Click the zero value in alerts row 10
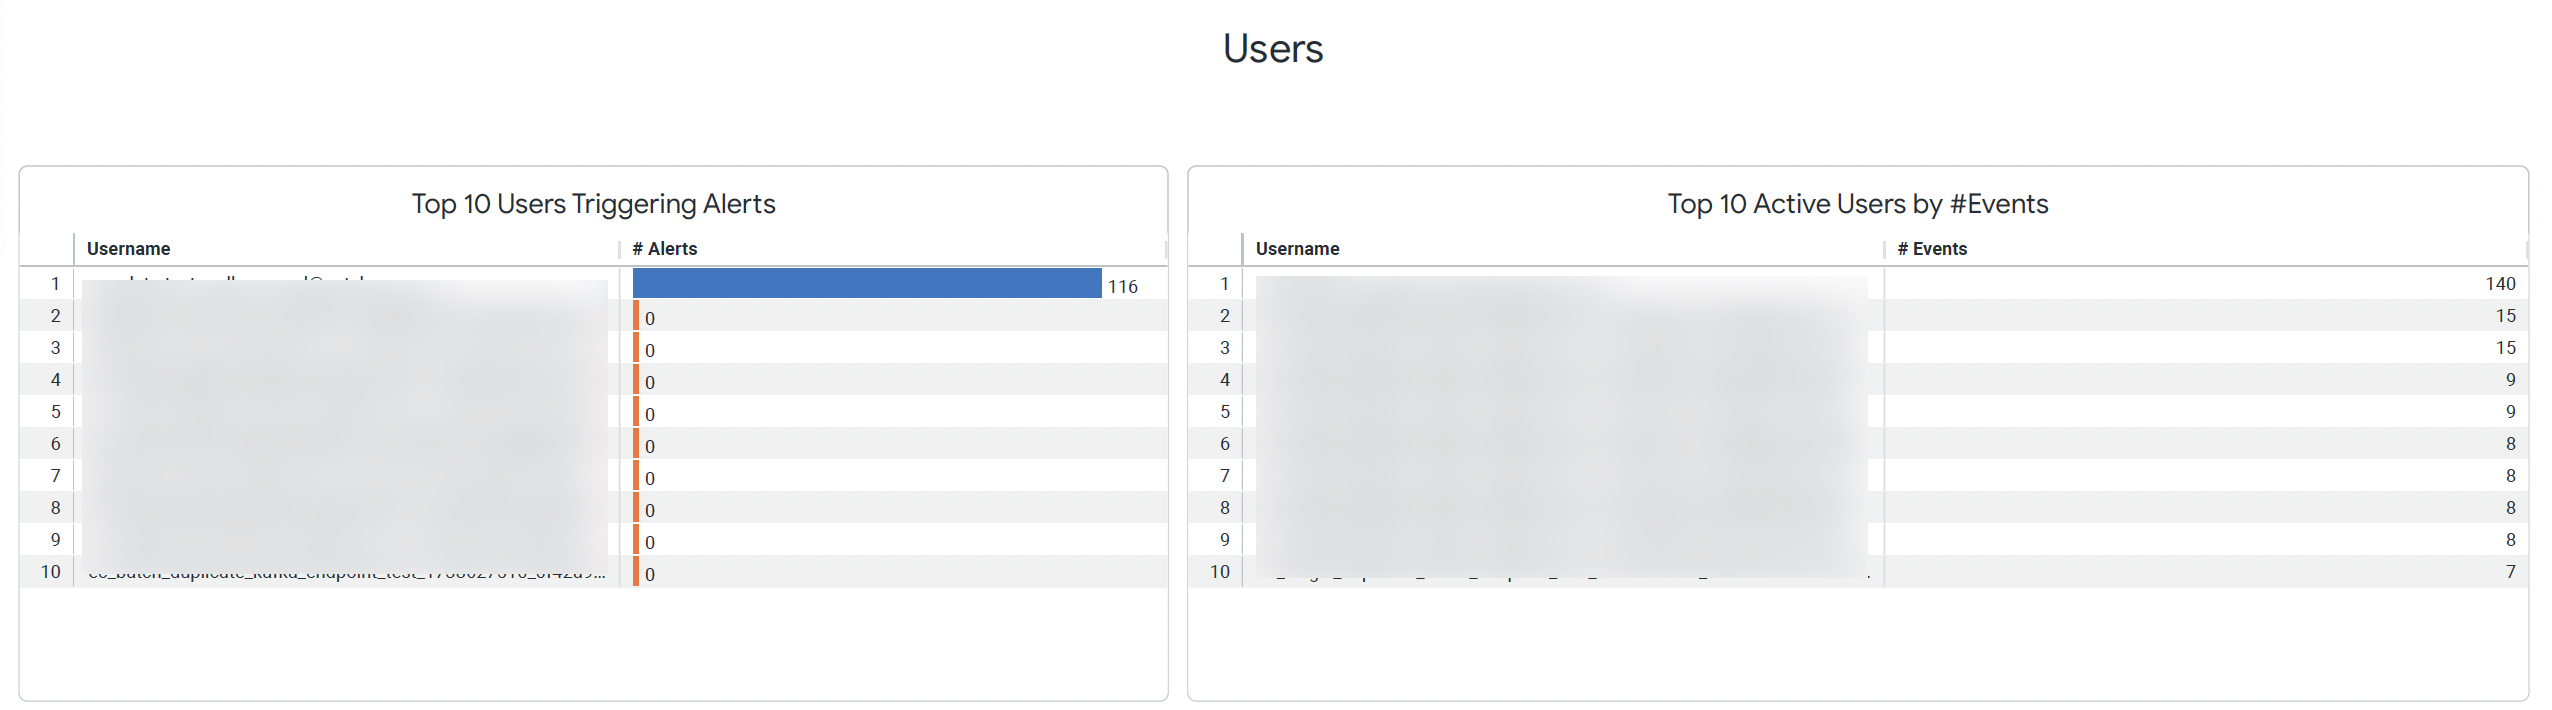 pyautogui.click(x=650, y=575)
